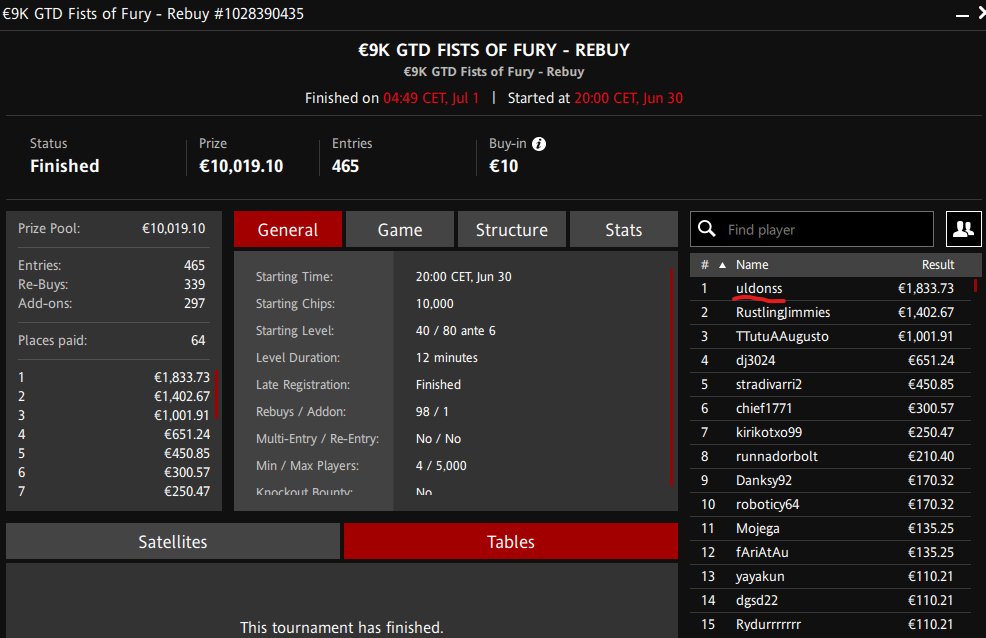The width and height of the screenshot is (986, 638).
Task: Select player RustlingJimmies row
Action: [830, 312]
